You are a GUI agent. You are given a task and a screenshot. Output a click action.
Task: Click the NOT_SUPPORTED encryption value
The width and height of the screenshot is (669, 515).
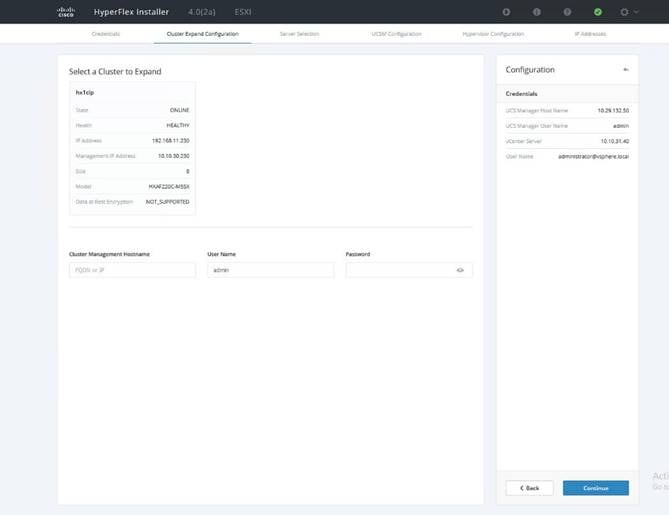168,202
